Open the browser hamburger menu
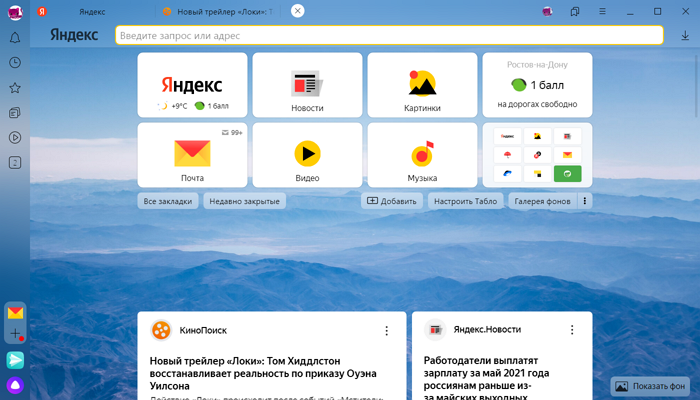The height and width of the screenshot is (400, 700). pos(602,12)
